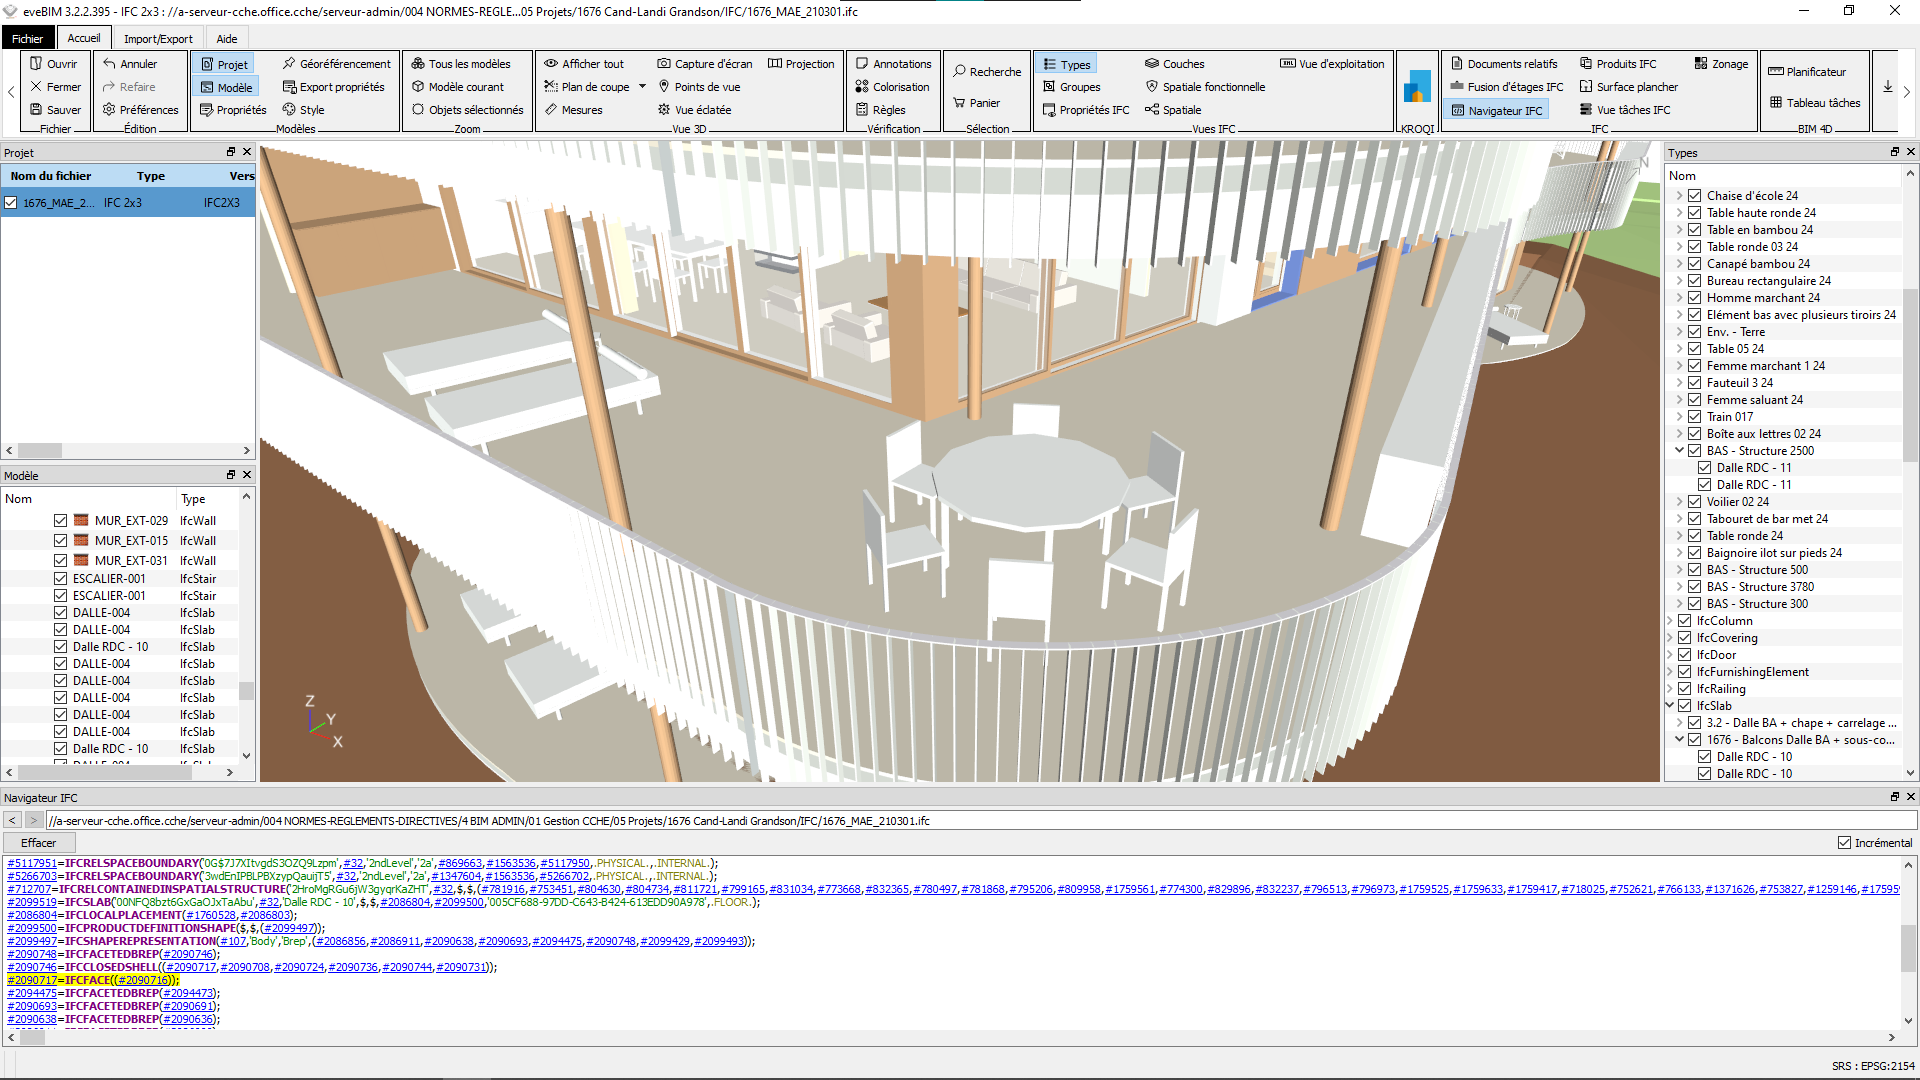The image size is (1920, 1080).
Task: Activate Plan de coupe tool
Action: 587,87
